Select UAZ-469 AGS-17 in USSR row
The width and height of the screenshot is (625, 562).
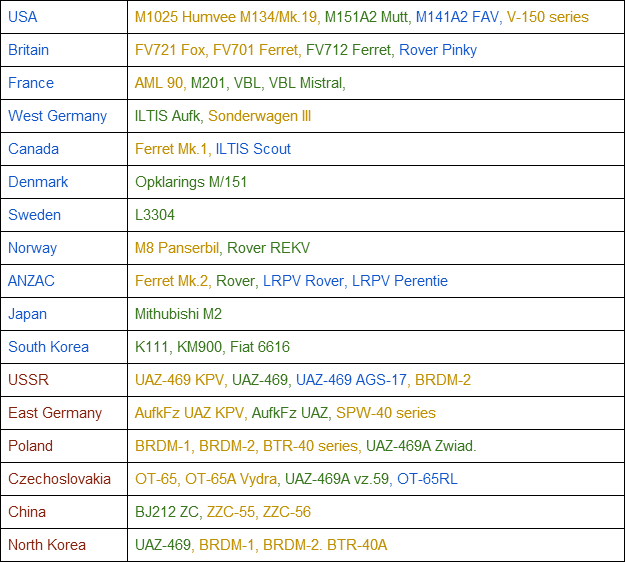click(352, 380)
